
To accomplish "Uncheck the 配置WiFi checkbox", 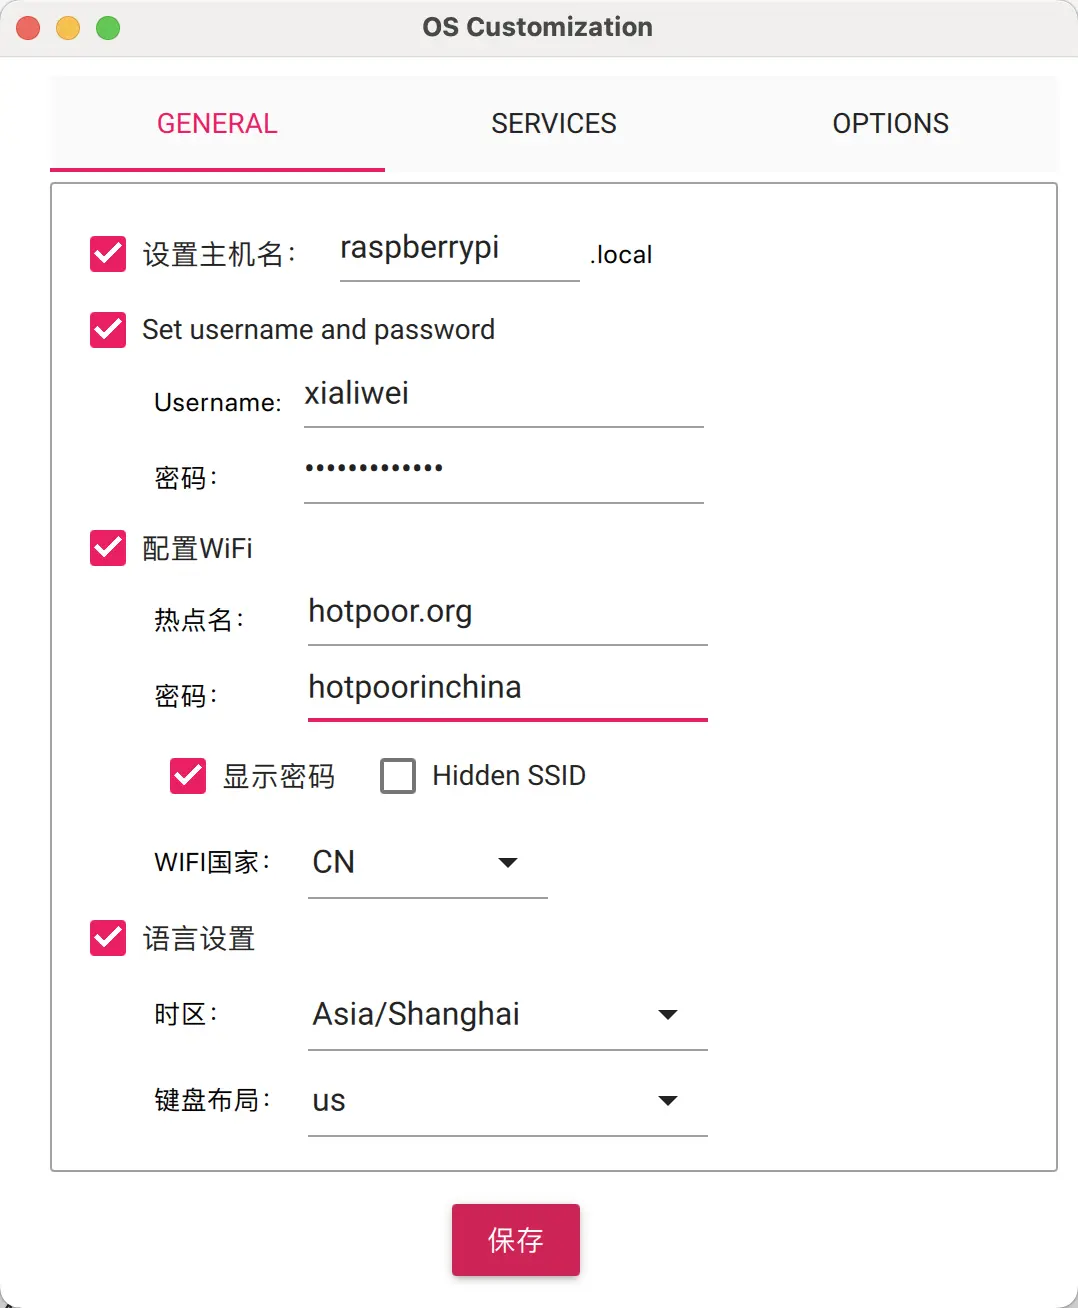I will click(107, 547).
